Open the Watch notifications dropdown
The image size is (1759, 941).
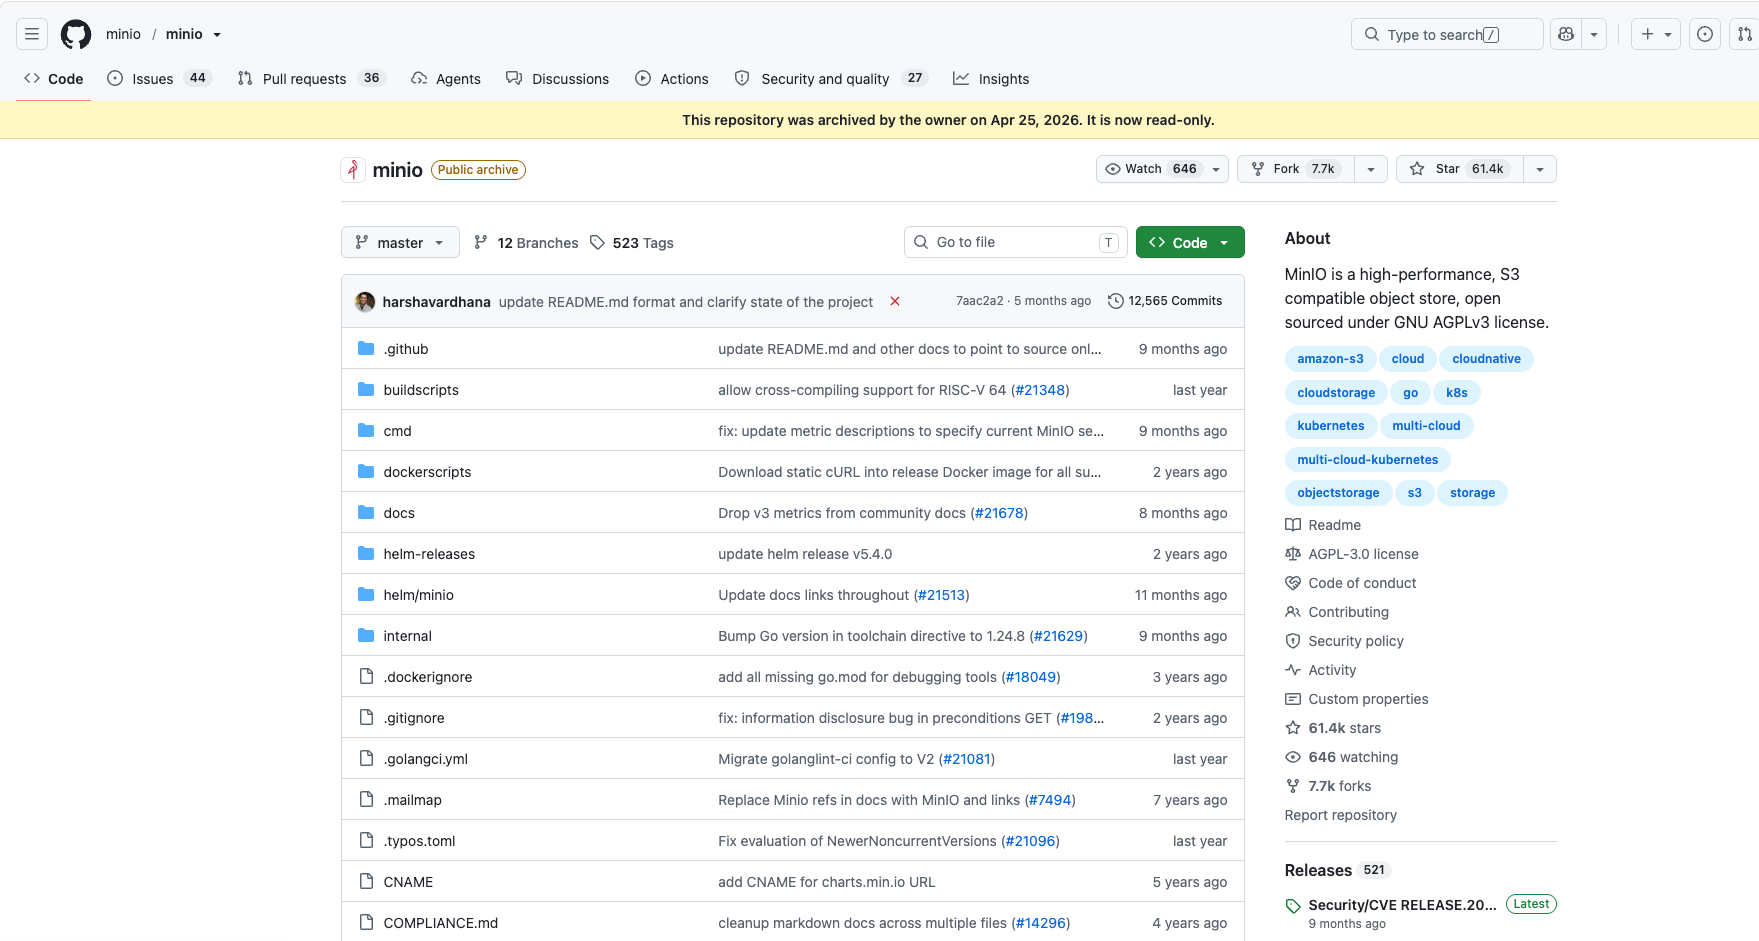tap(1163, 169)
